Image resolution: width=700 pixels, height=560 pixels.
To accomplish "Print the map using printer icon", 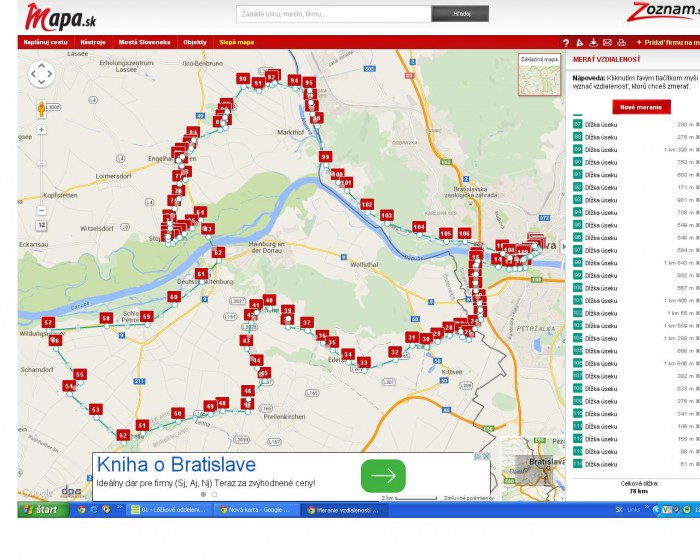I will 621,43.
